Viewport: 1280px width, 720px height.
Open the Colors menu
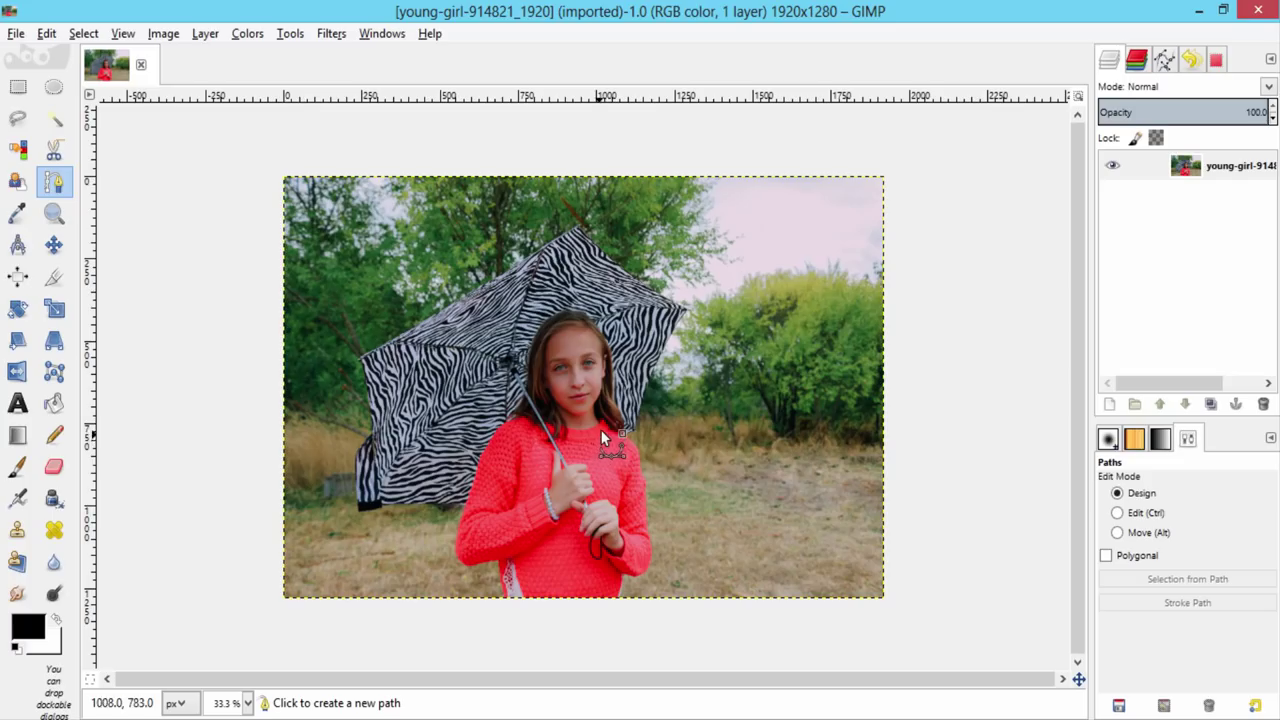point(247,33)
